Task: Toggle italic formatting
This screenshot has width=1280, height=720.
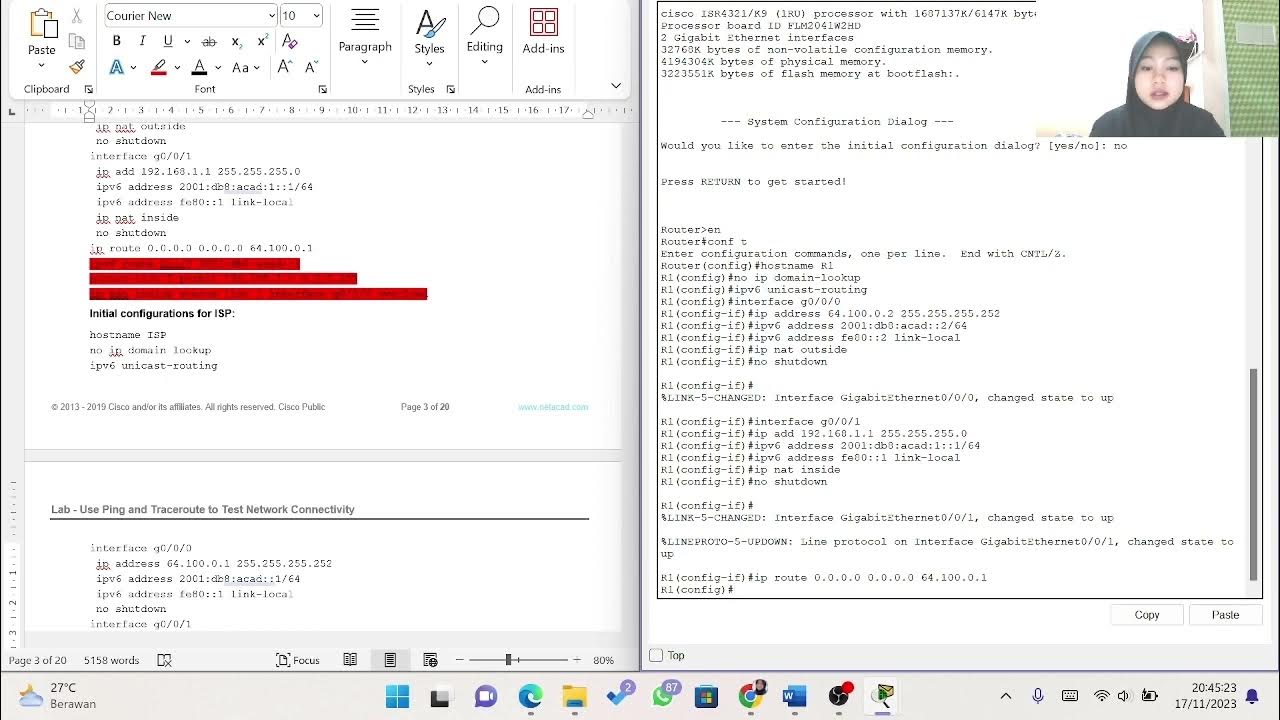Action: tap(141, 41)
